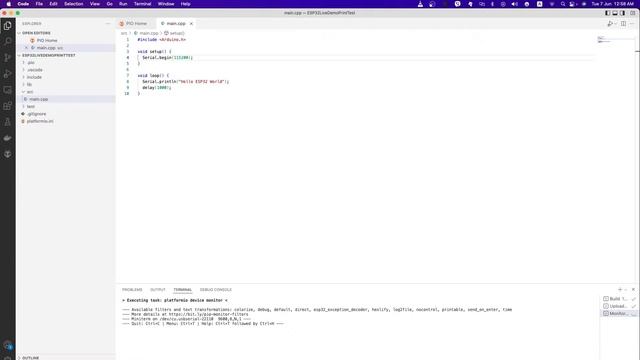Open Spotlight search in menu bar
The height and width of the screenshot is (360, 640).
click(x=563, y=4)
